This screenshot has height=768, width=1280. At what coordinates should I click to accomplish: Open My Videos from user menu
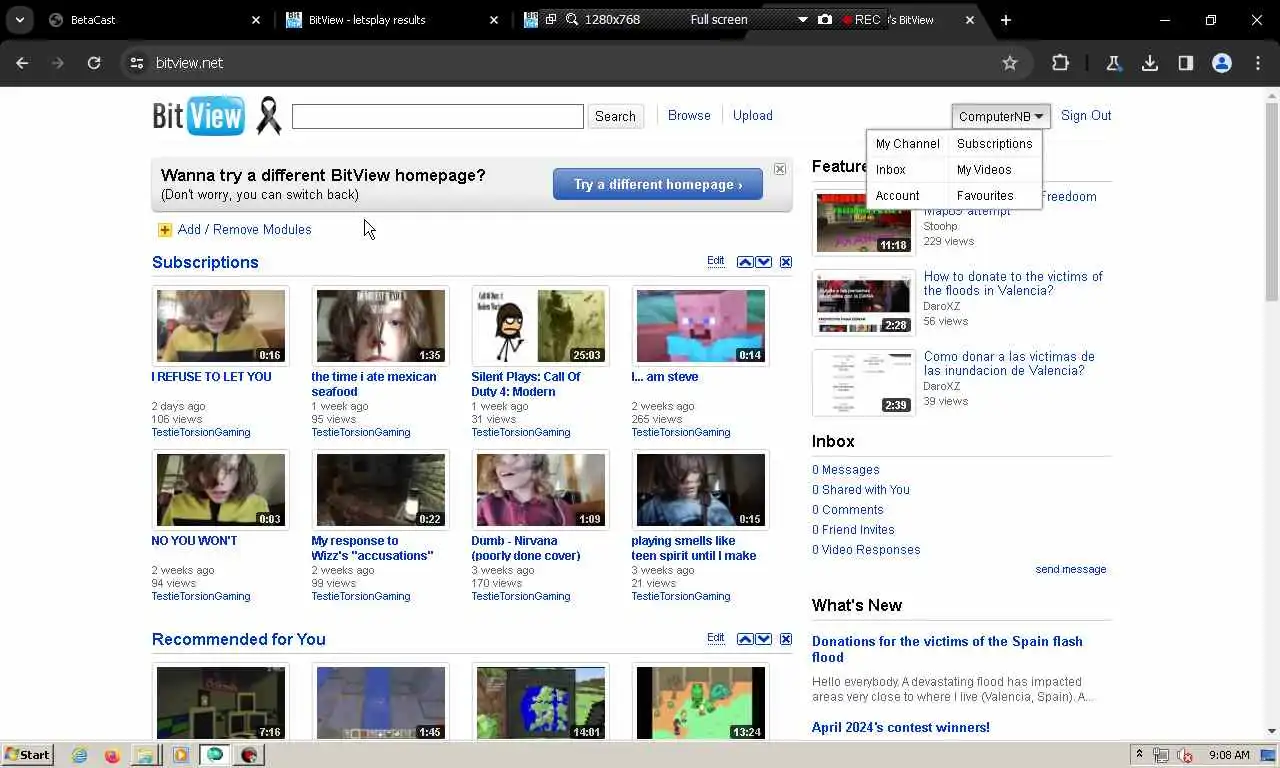(x=984, y=170)
